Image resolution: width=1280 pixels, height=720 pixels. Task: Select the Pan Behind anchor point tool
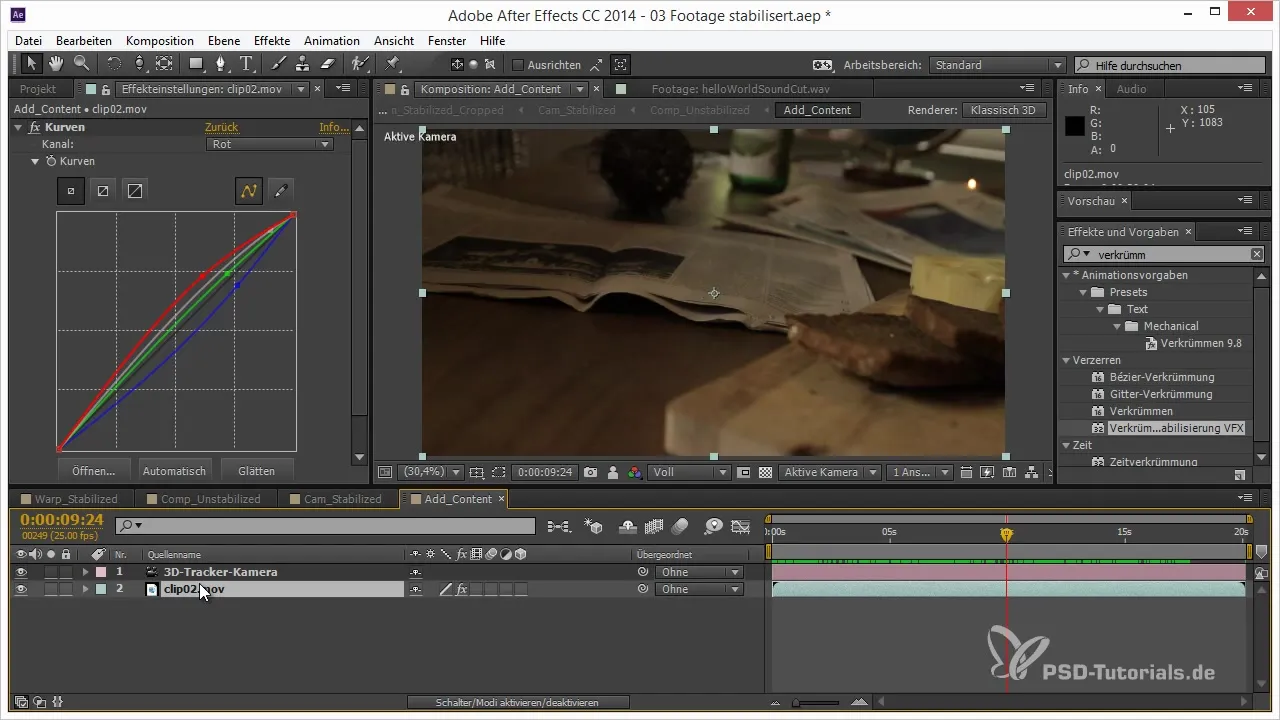(x=164, y=64)
